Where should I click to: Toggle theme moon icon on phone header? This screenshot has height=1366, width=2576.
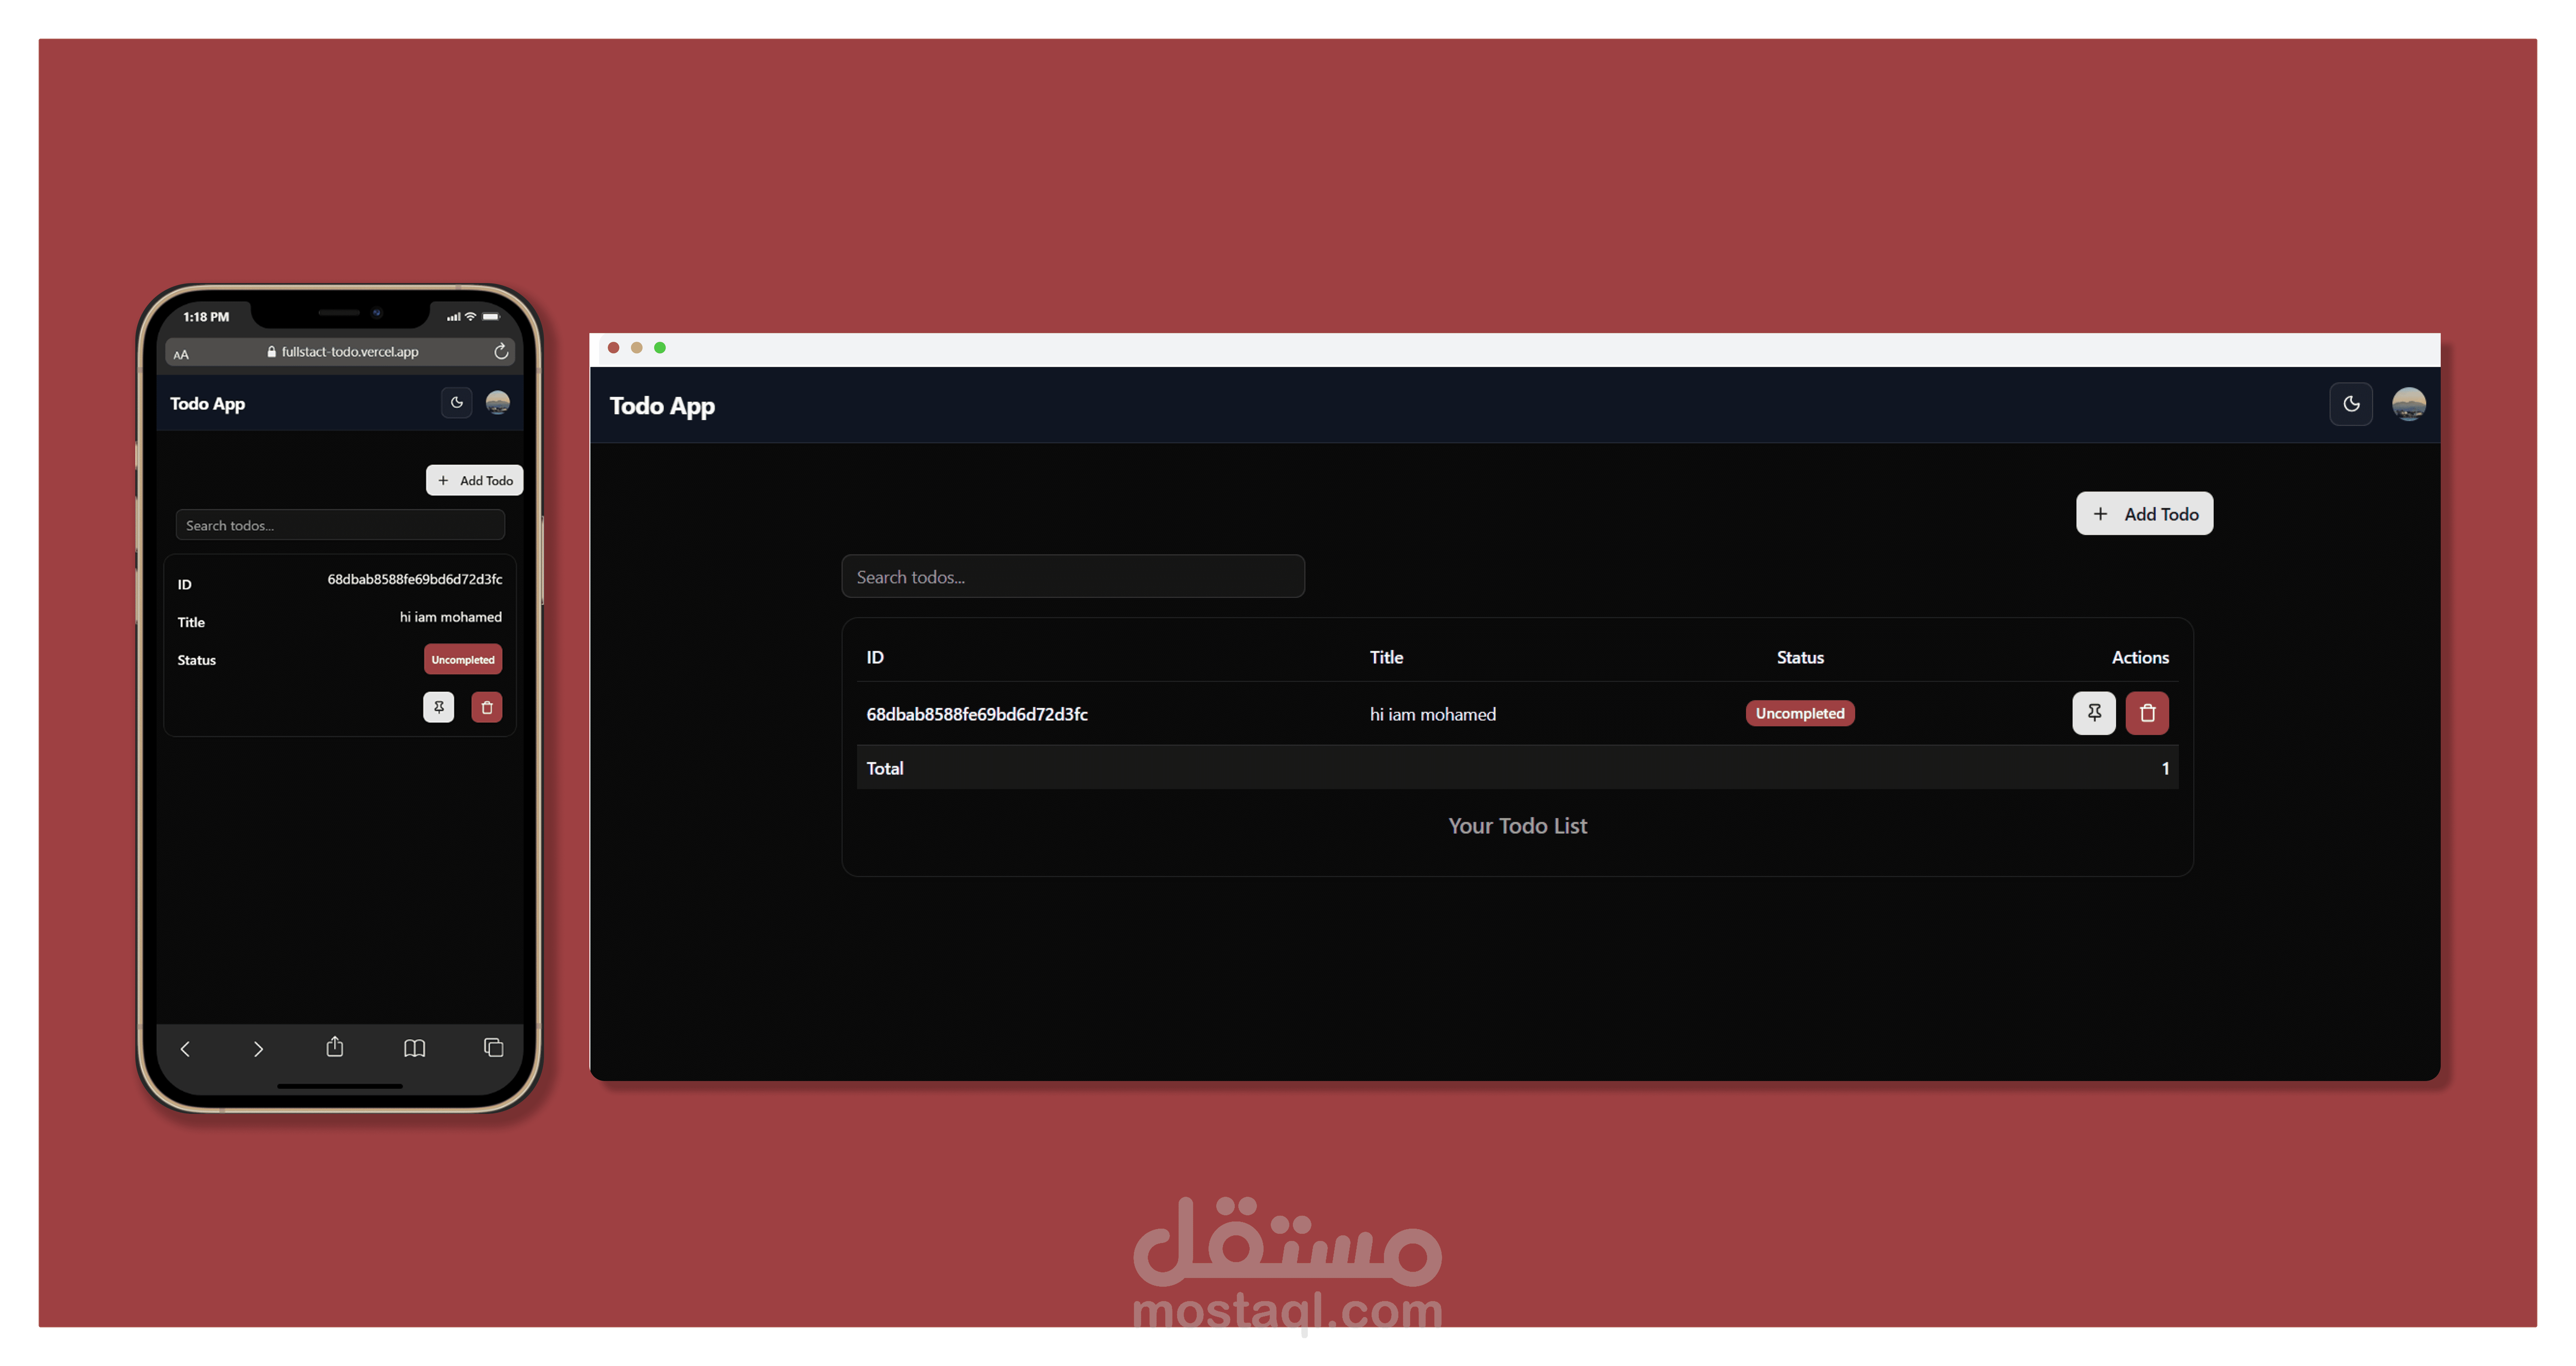[457, 403]
